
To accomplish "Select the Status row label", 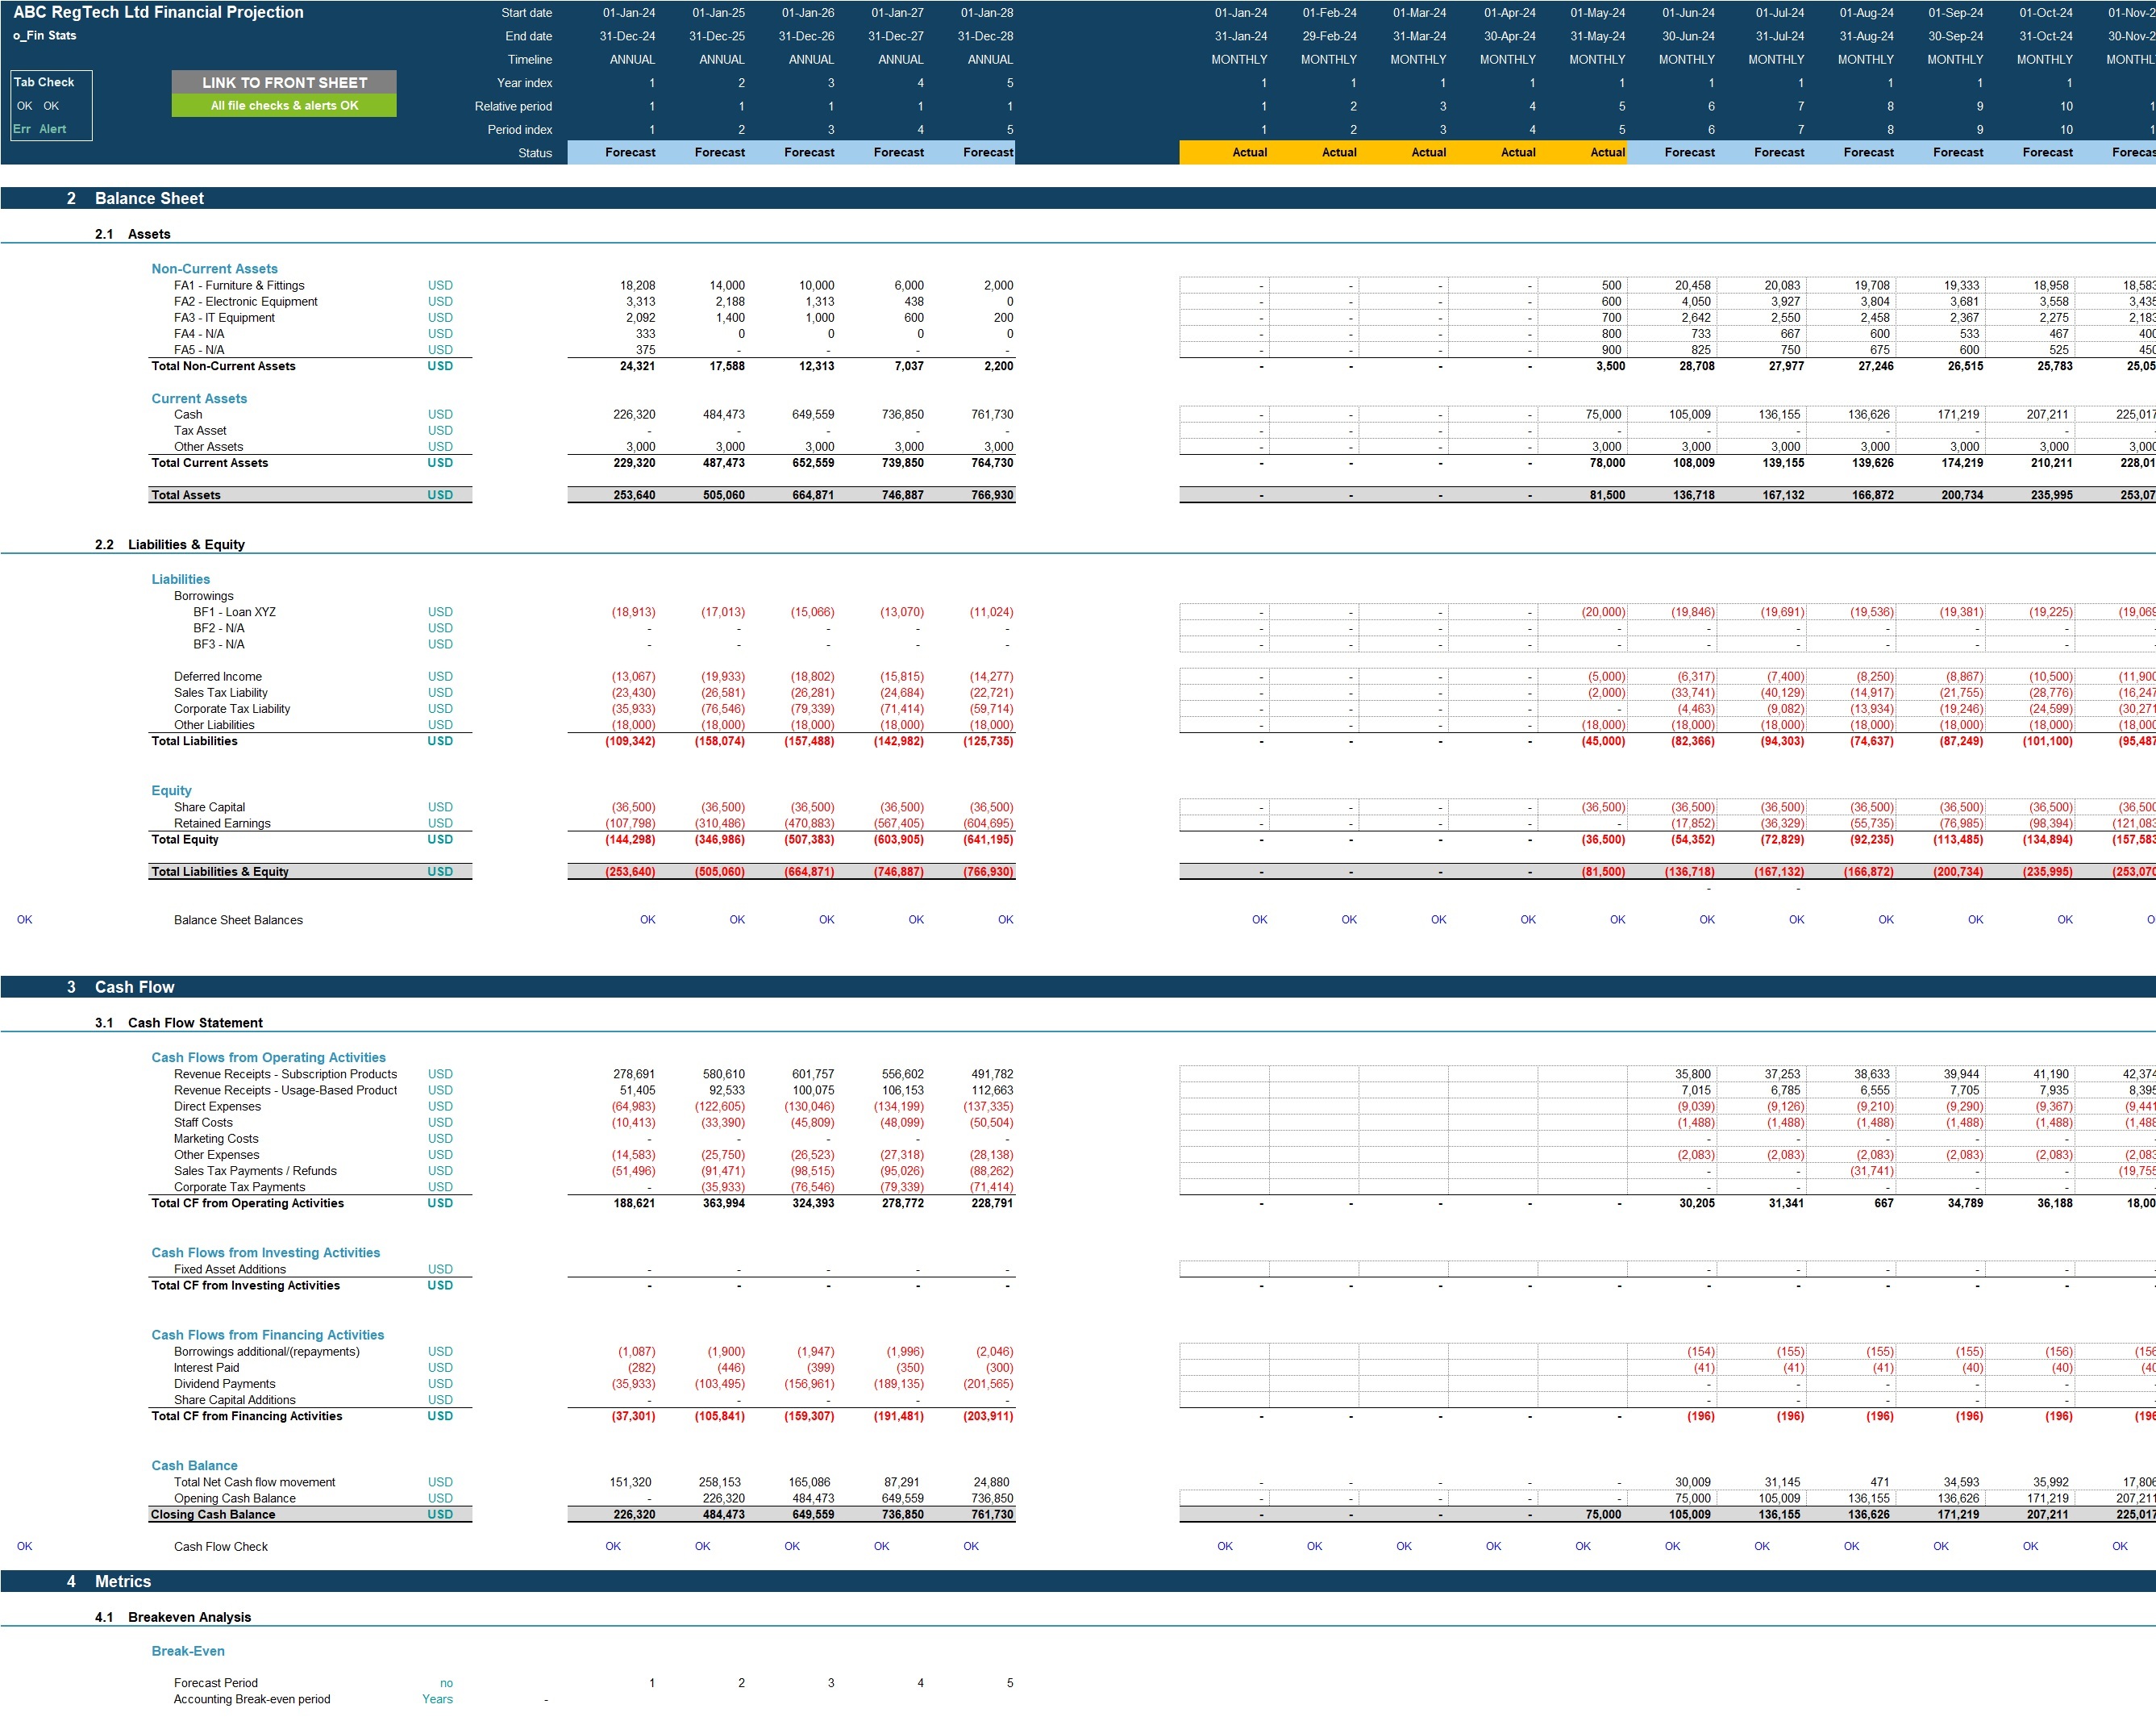I will (x=535, y=153).
